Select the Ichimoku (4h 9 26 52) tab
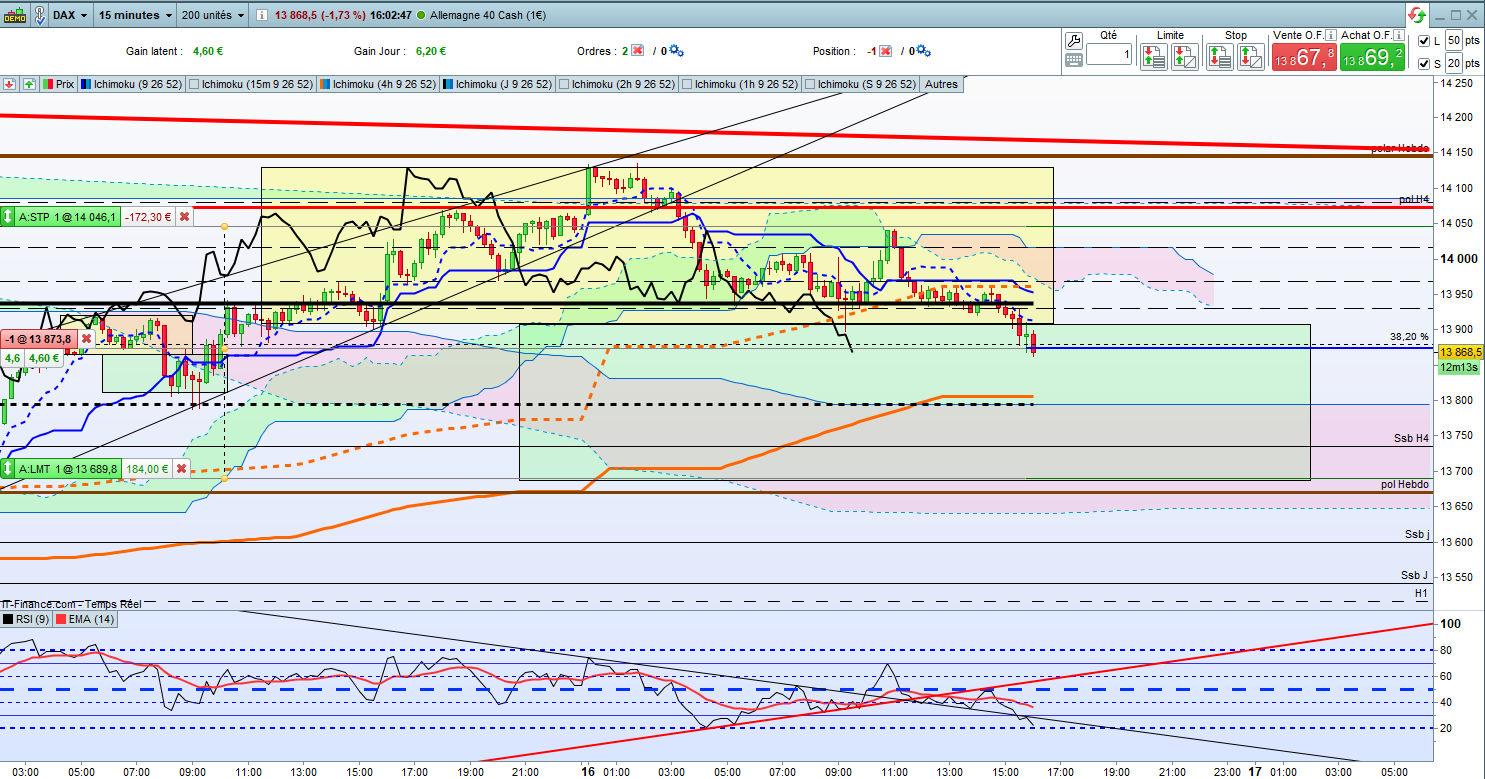1485x779 pixels. (378, 85)
